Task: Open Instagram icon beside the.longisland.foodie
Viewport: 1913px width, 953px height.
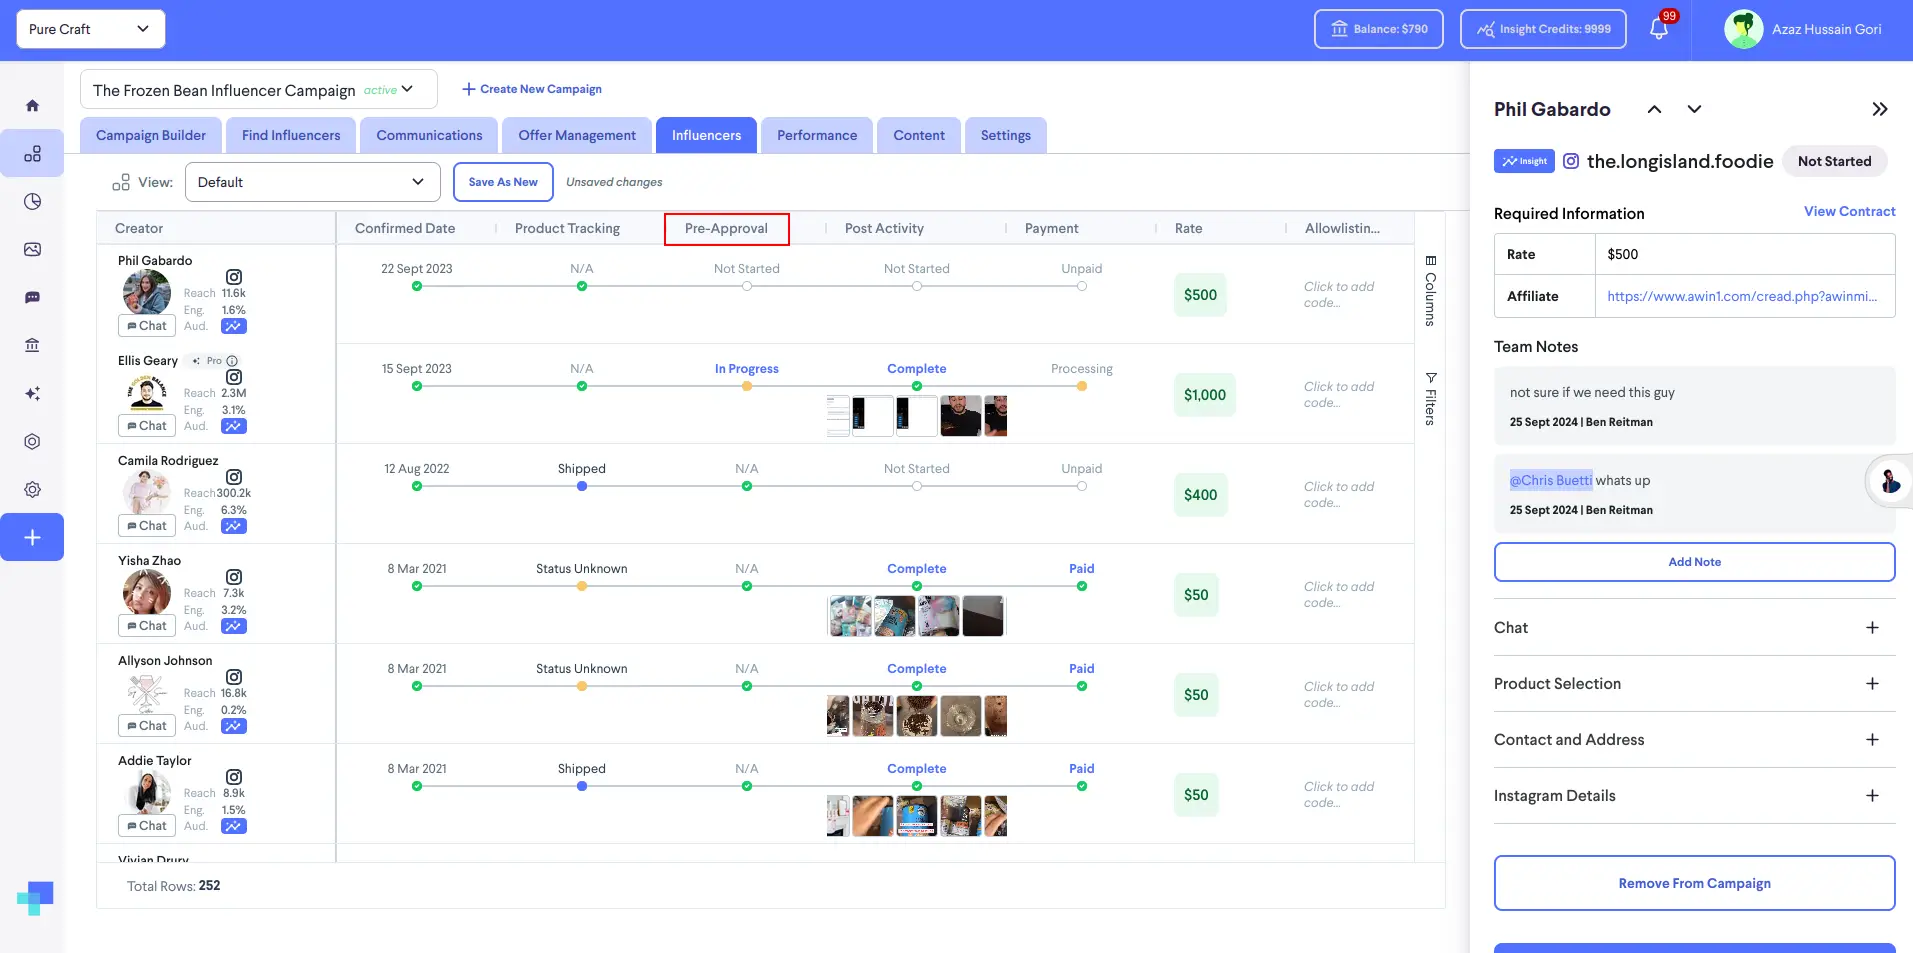Action: point(1571,161)
